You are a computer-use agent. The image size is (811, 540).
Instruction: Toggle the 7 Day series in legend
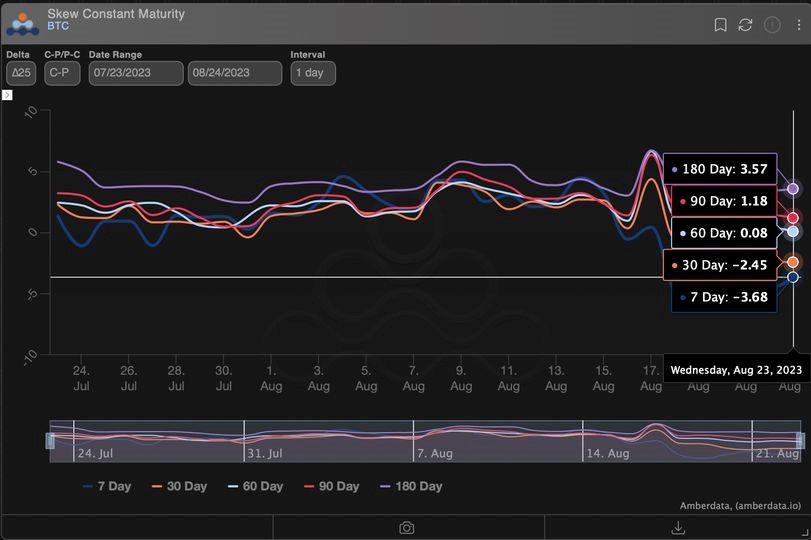coord(106,486)
